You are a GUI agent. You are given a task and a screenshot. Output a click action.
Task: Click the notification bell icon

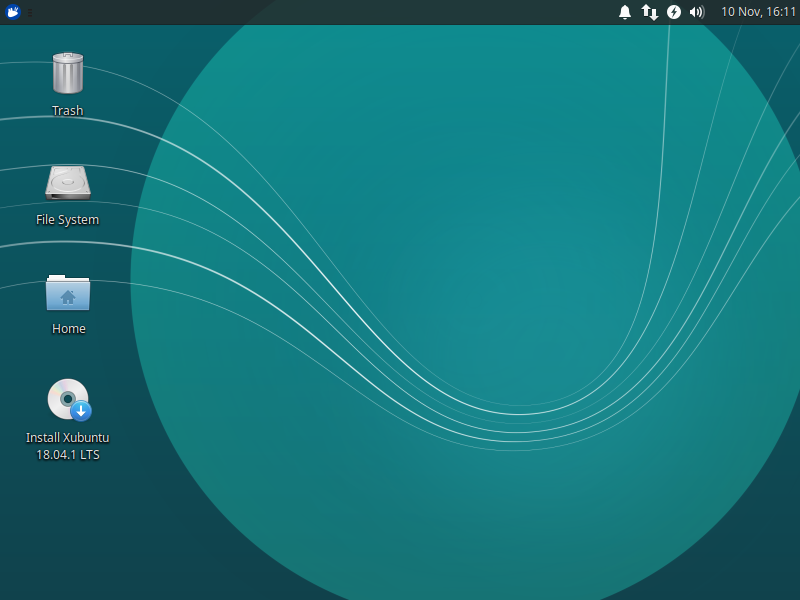pos(625,12)
